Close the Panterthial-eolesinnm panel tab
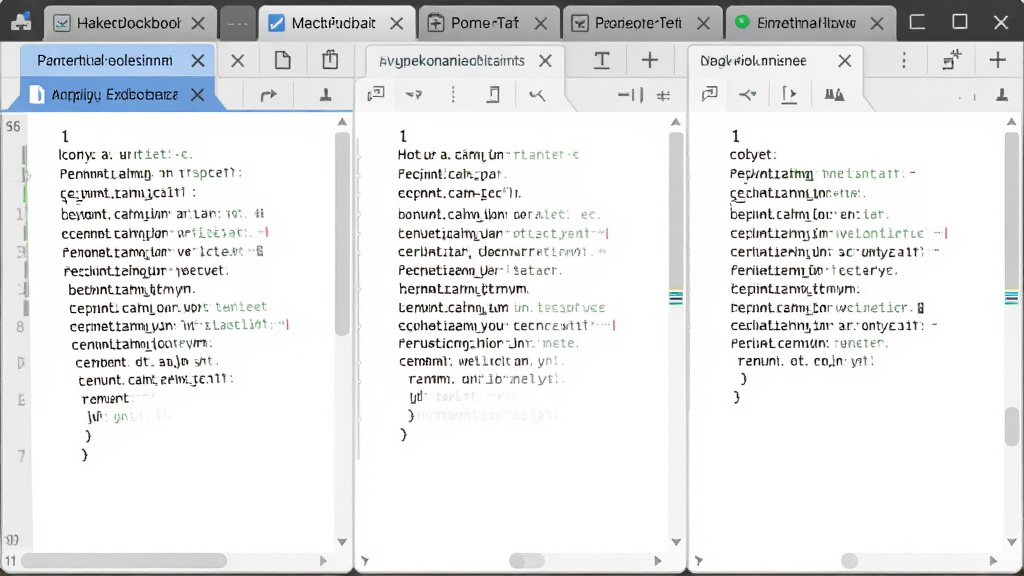The width and height of the screenshot is (1024, 576). (198, 61)
